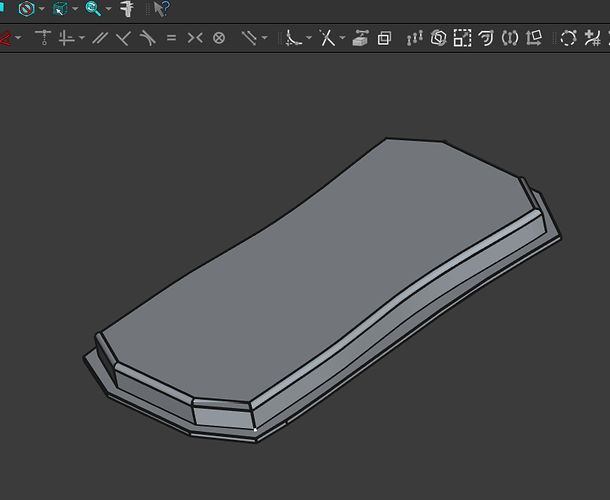Expand the fillet tool dropdown
Viewport: 610px width, 500px height.
pos(309,38)
